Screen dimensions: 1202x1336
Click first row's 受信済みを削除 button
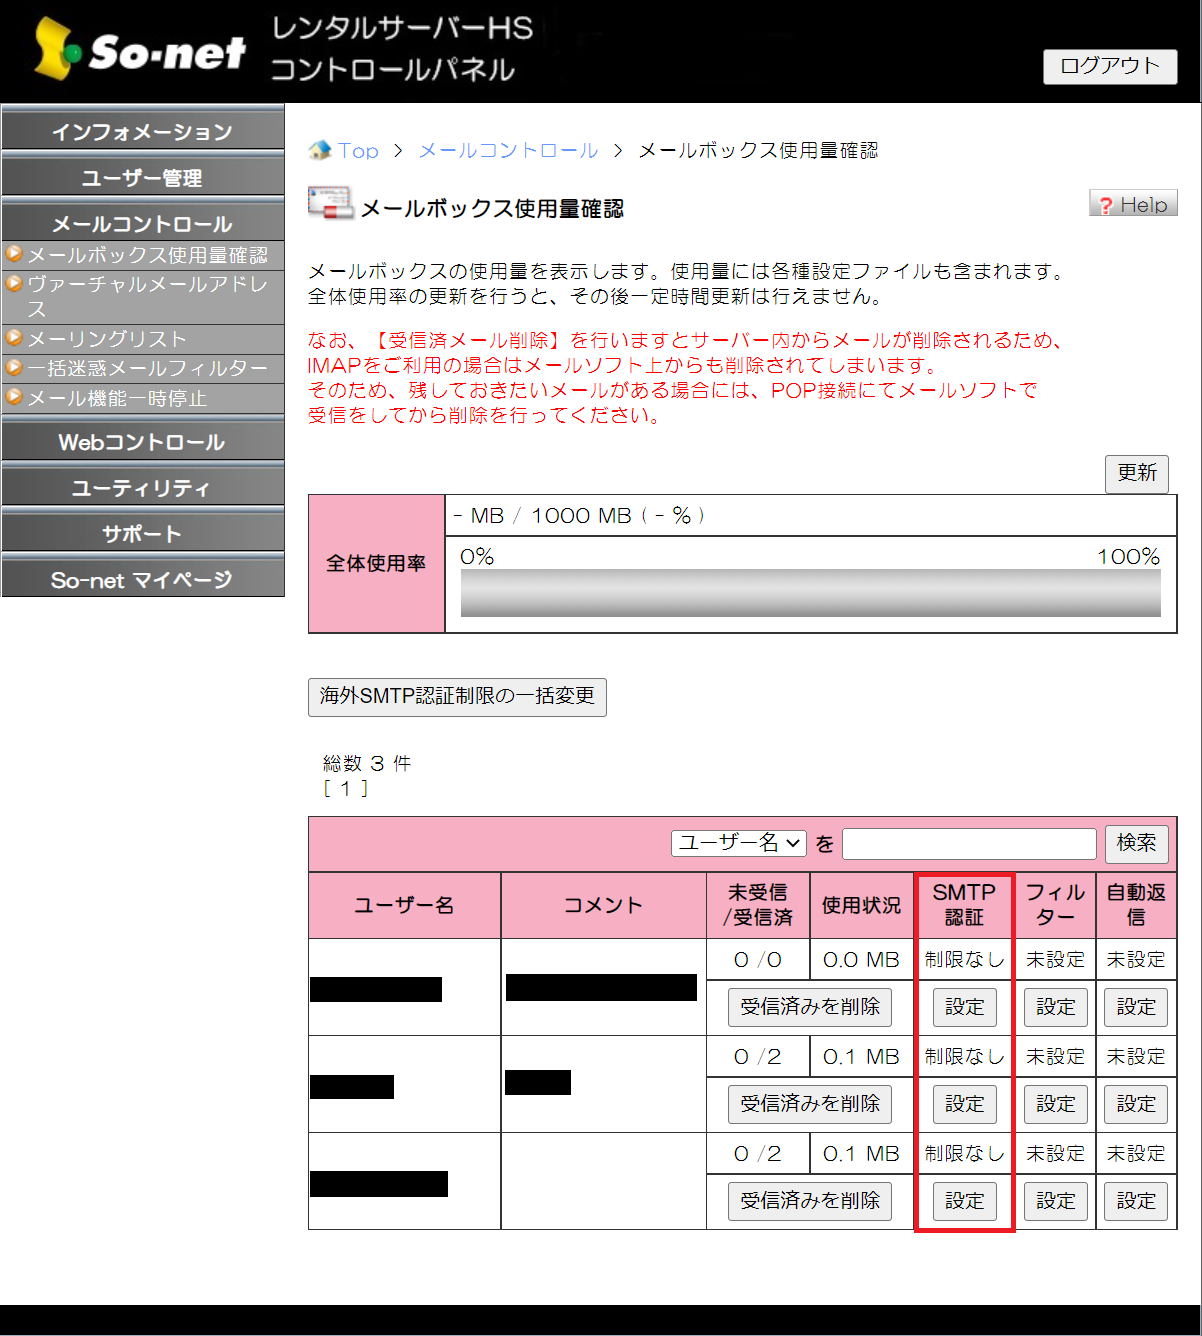810,1006
